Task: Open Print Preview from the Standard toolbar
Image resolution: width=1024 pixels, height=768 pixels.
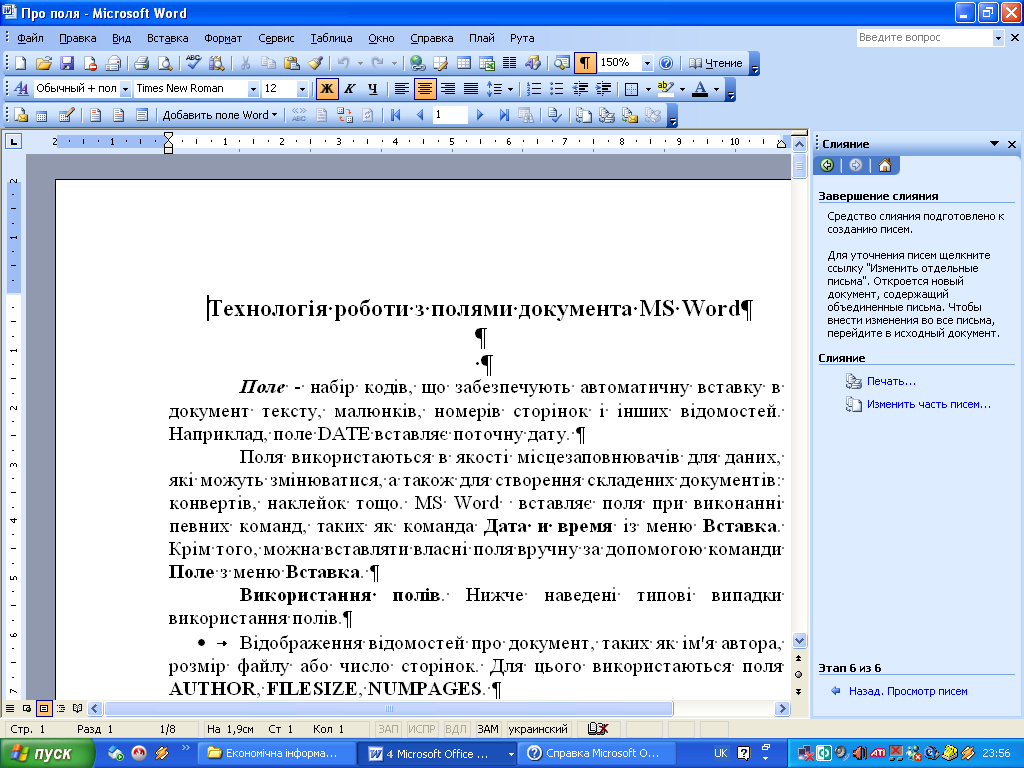Action: [165, 63]
